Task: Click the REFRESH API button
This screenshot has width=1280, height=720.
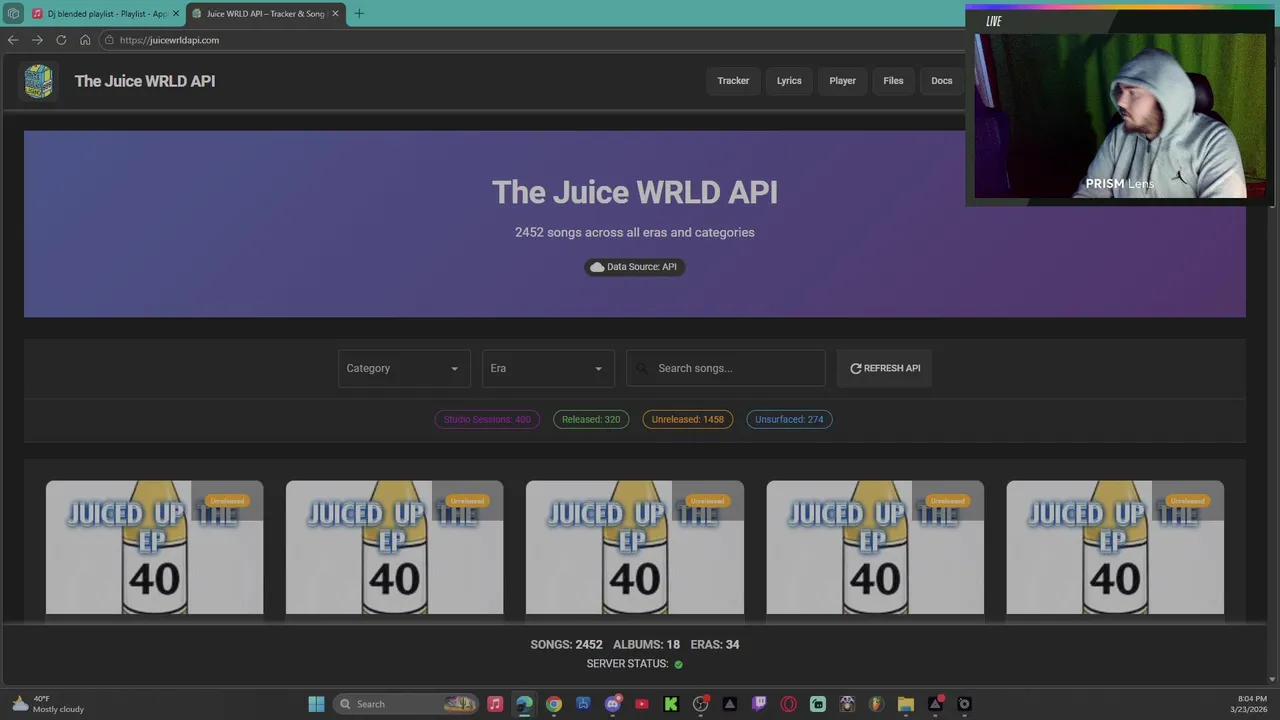Action: click(885, 368)
